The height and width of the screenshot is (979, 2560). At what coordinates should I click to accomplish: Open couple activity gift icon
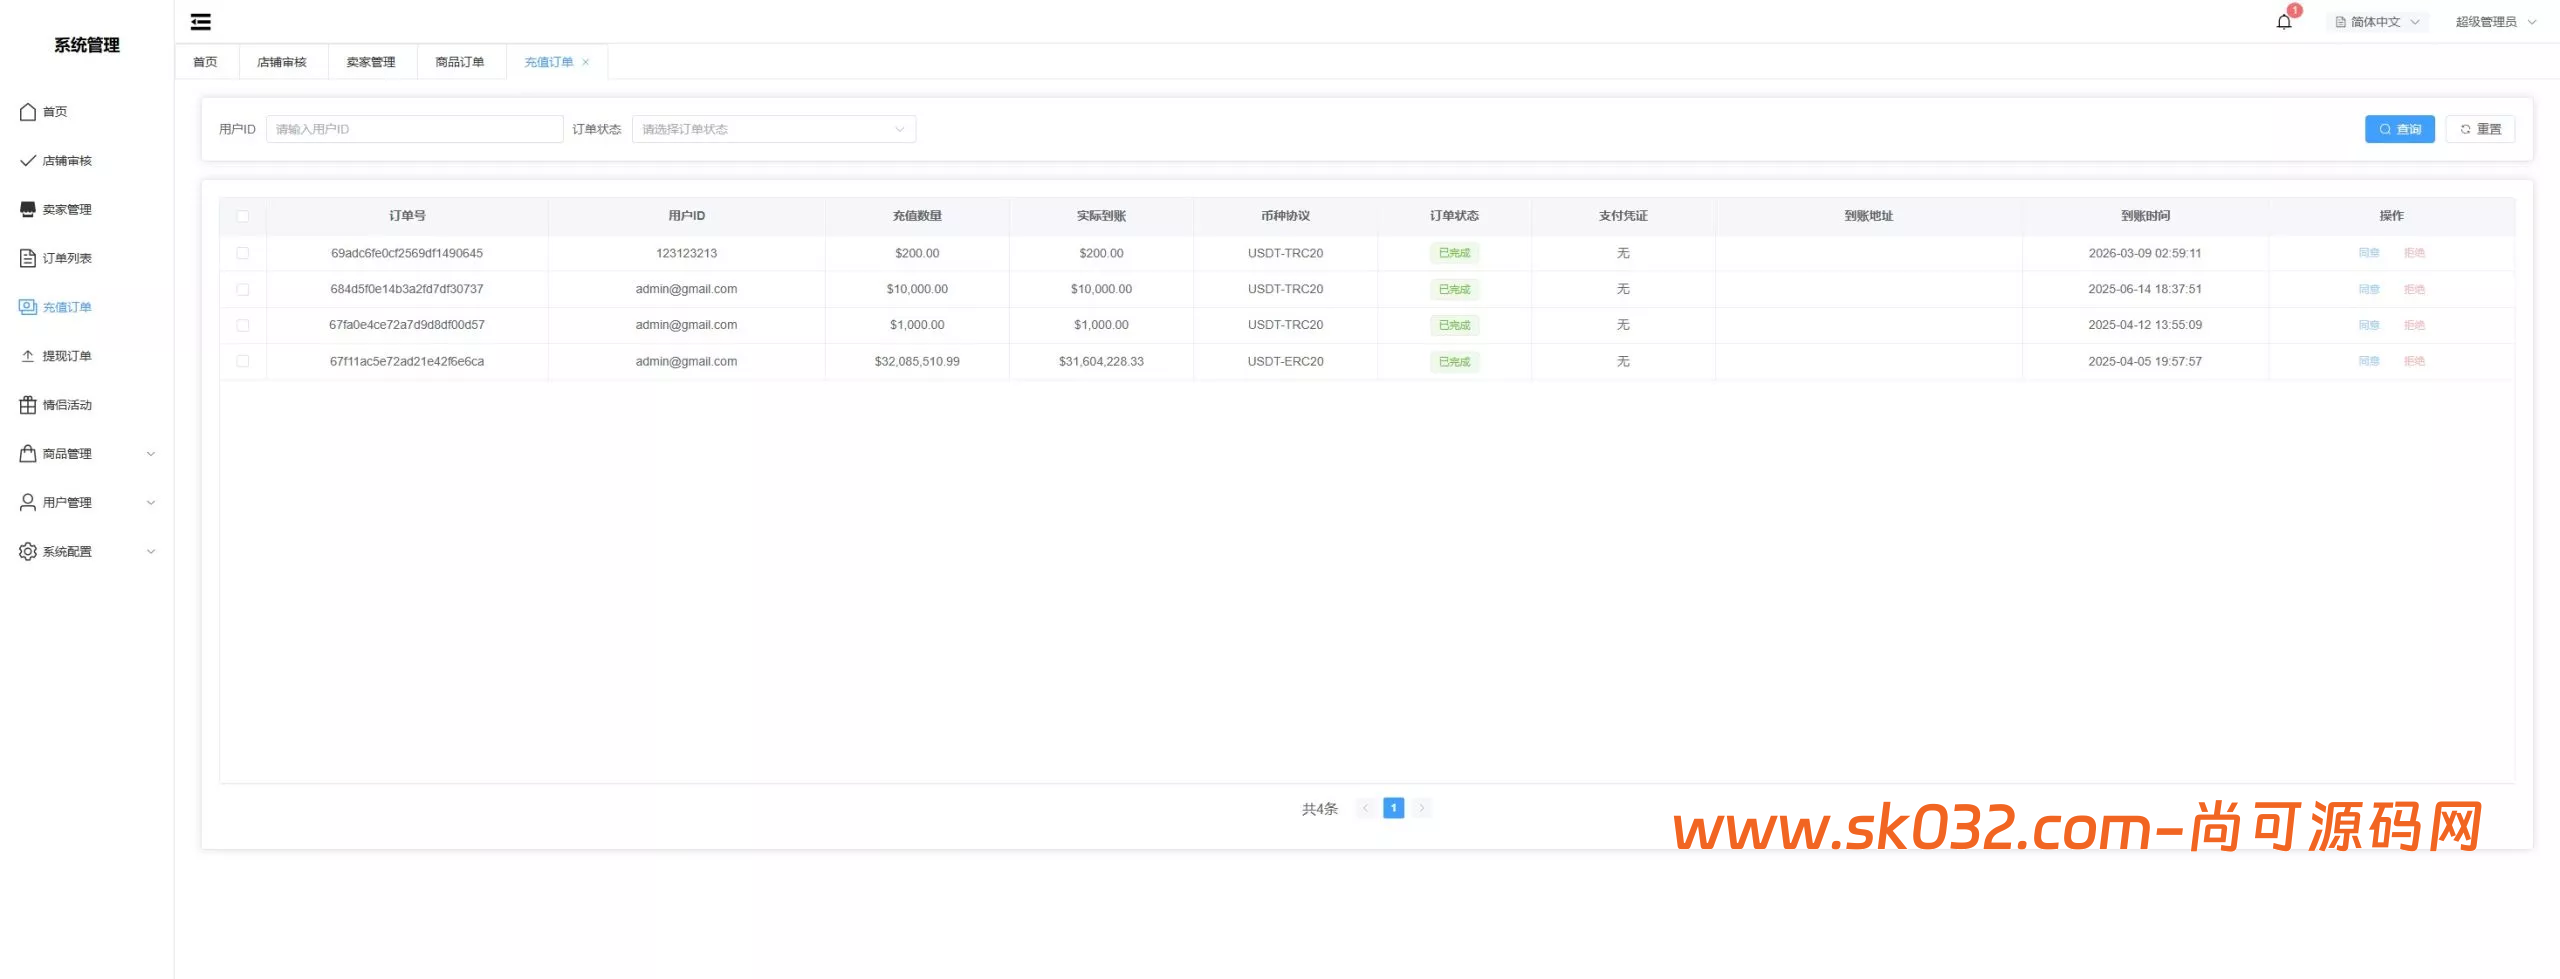(x=28, y=405)
